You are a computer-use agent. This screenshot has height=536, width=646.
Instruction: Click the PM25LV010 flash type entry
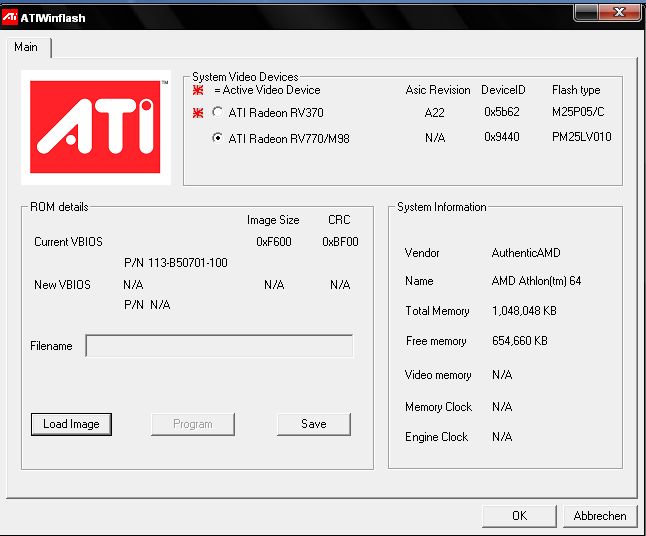coord(582,137)
